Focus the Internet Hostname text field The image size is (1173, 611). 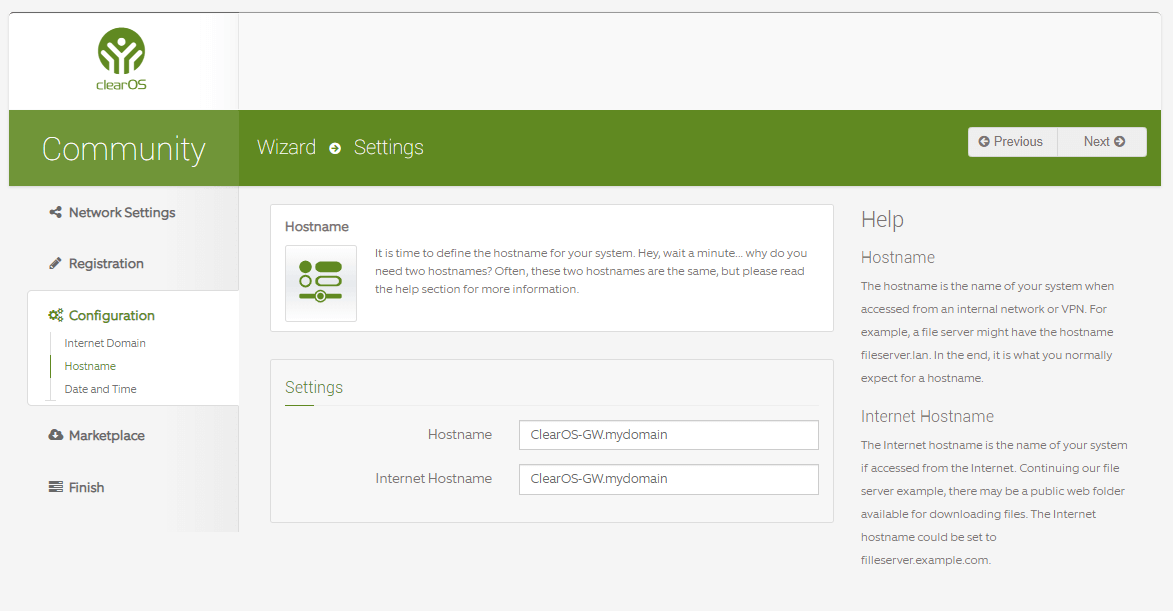tap(667, 479)
